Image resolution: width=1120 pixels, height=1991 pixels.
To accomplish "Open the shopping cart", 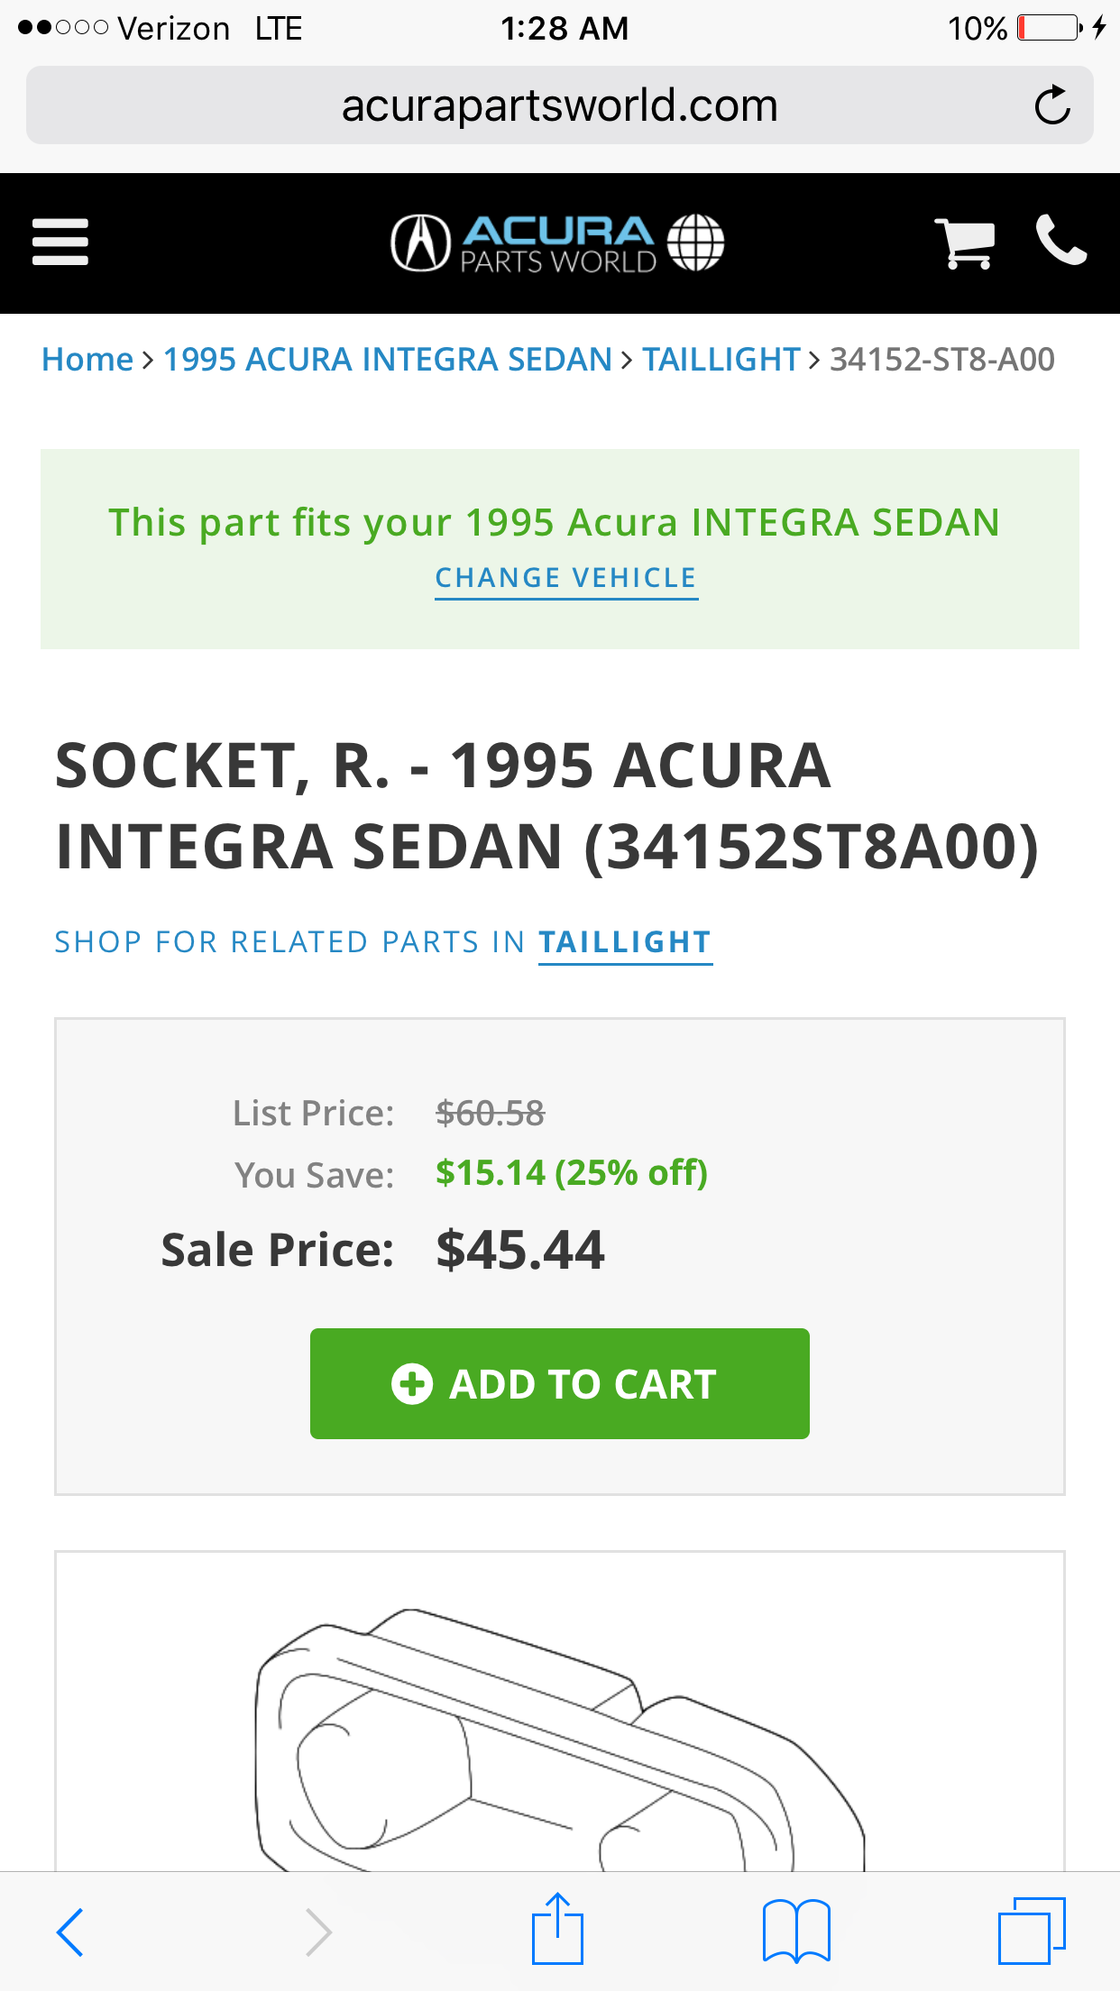I will pos(964,243).
